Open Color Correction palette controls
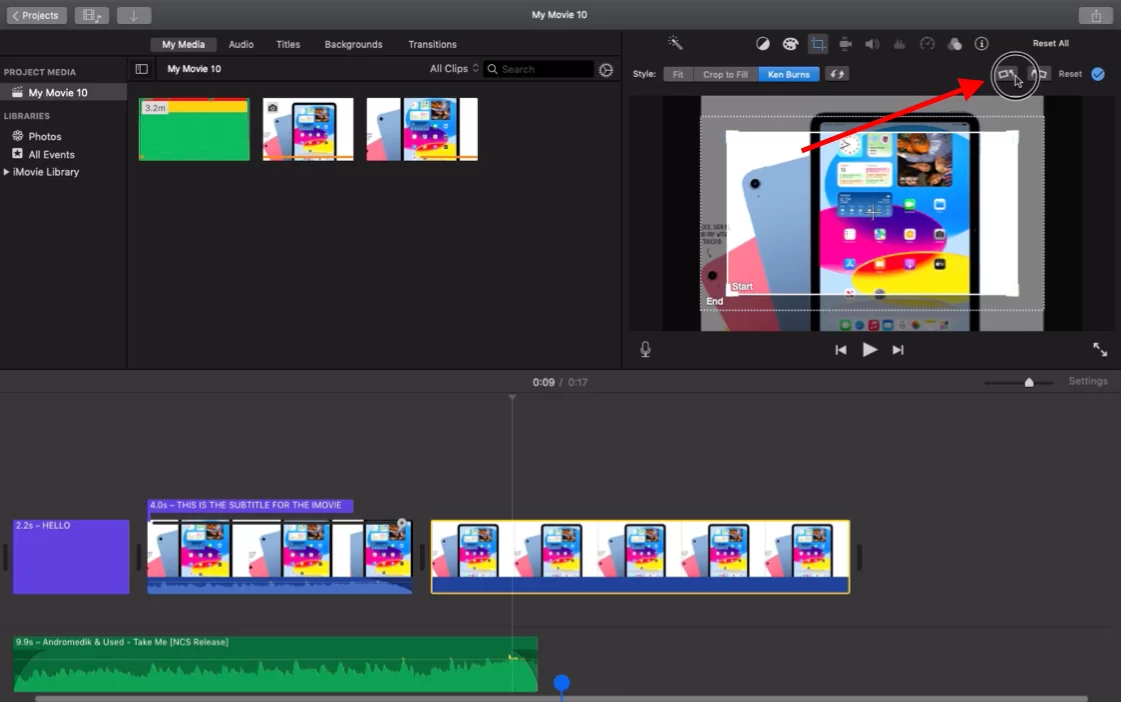This screenshot has height=702, width=1121. (790, 44)
